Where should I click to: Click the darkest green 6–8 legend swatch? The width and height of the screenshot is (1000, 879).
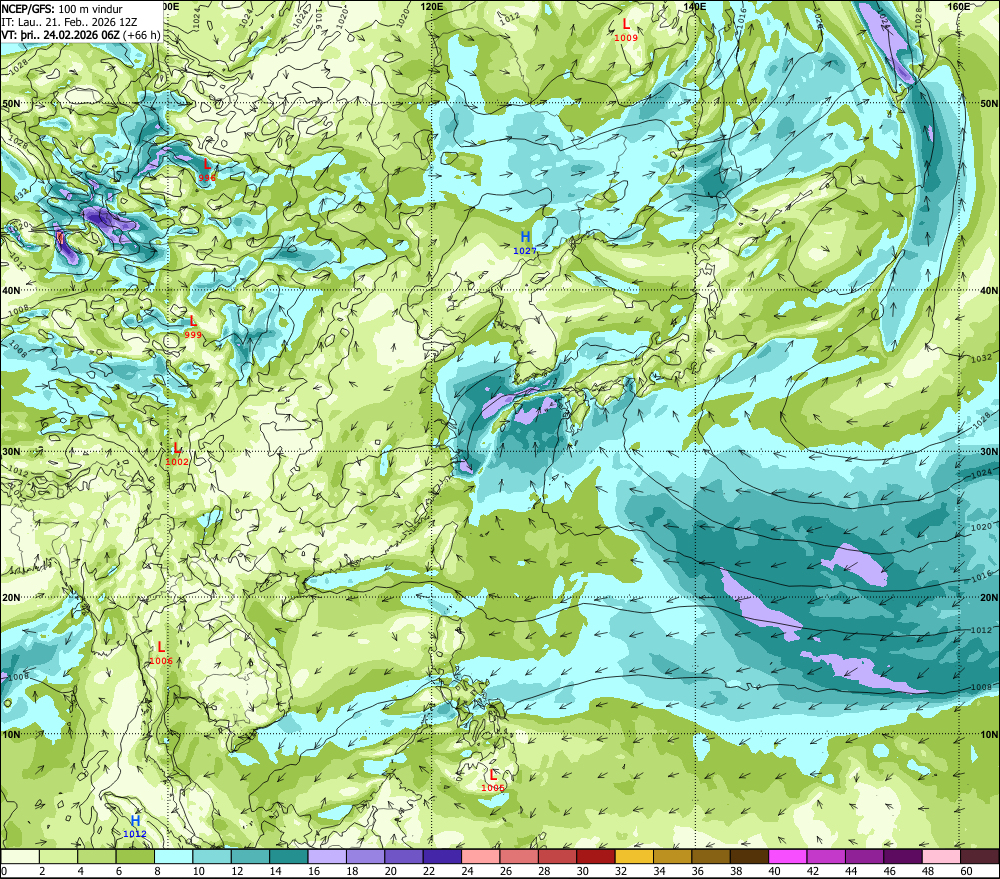(x=135, y=856)
